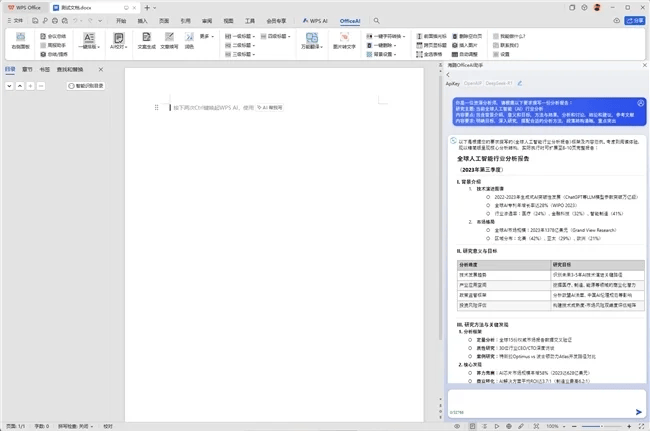Click the 润色 polish icon

click(x=189, y=41)
